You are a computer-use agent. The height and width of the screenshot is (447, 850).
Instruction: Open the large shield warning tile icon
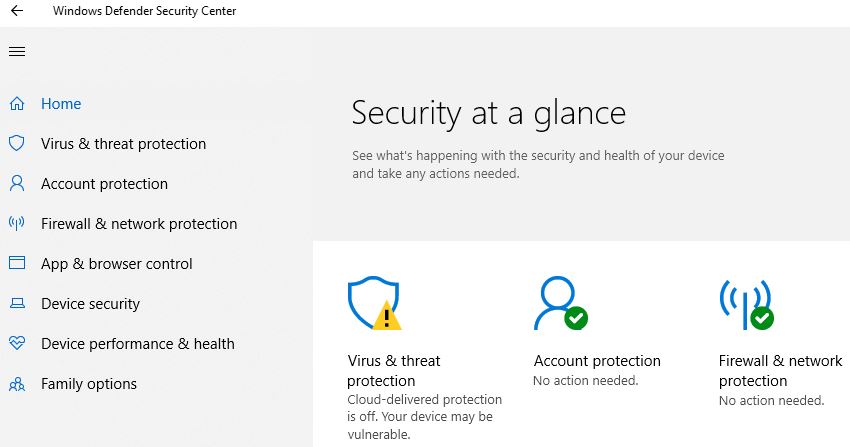click(375, 303)
